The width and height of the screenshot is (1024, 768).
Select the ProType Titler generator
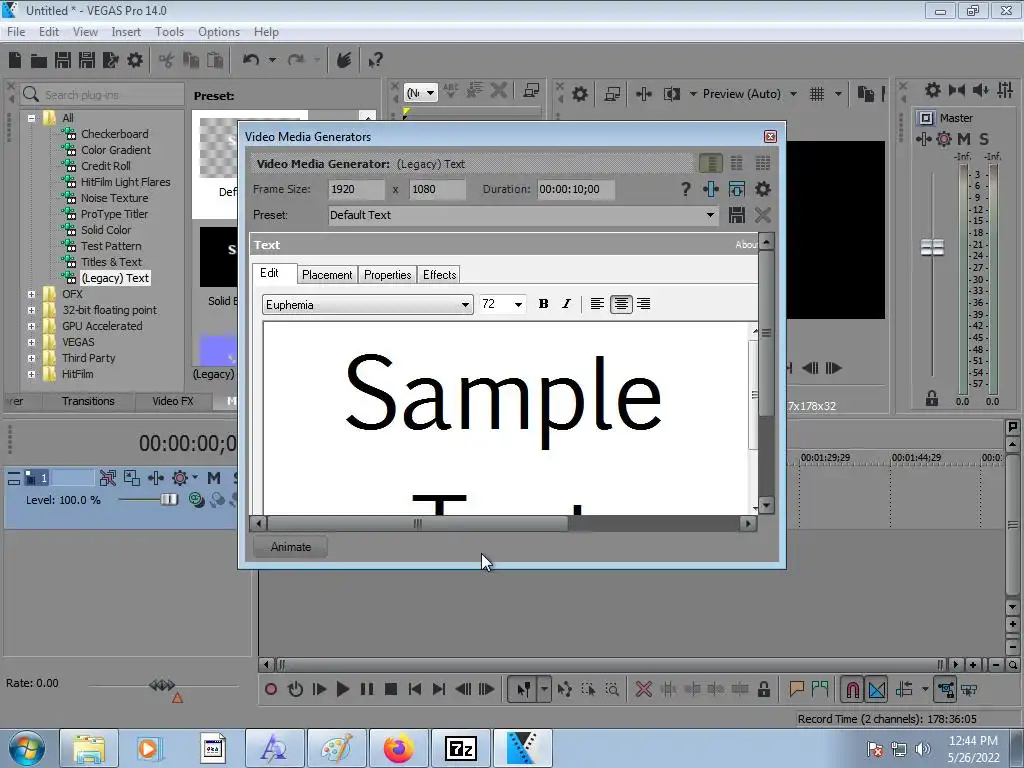point(114,214)
